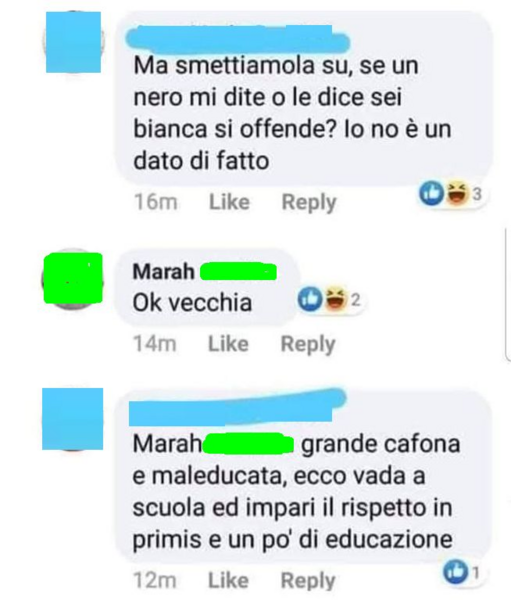This screenshot has height=600, width=511.
Task: Open the reaction count '3' on first comment
Action: (477, 194)
